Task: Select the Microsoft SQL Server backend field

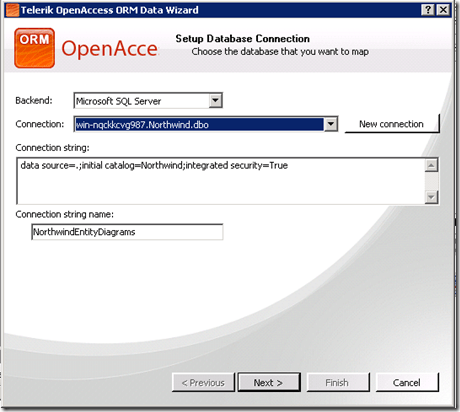Action: tap(148, 101)
